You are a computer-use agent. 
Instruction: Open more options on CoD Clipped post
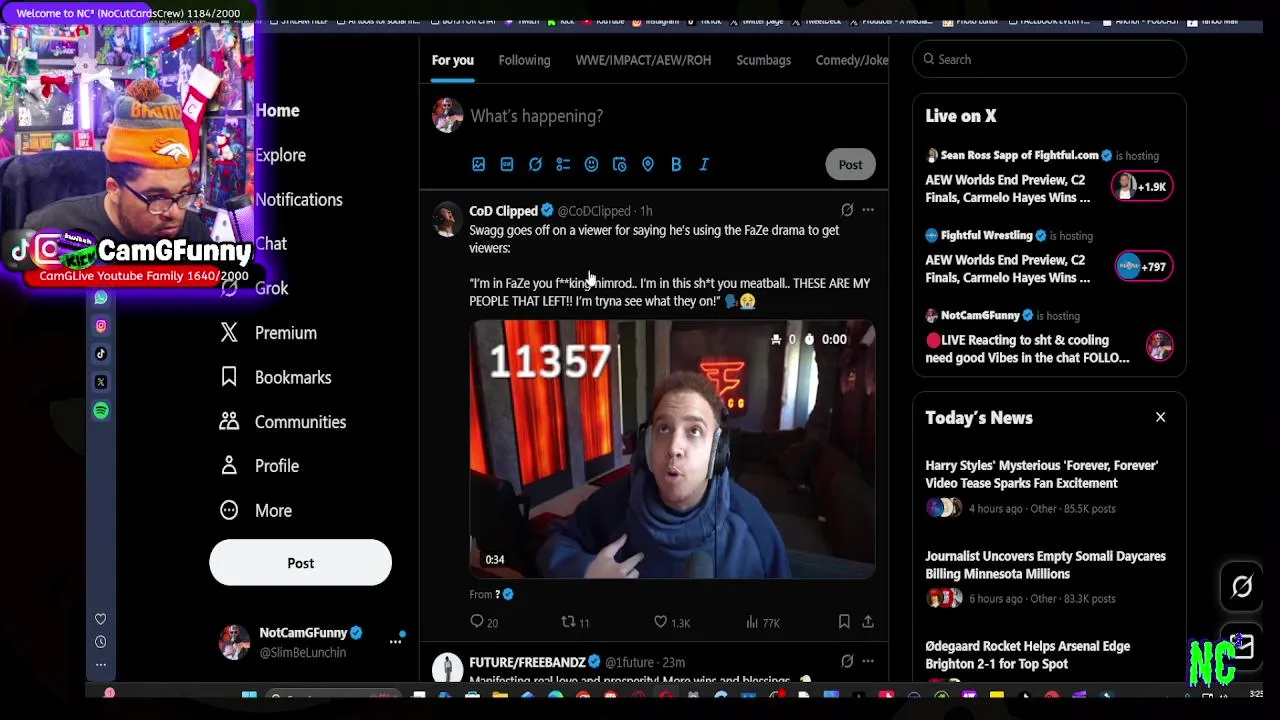pyautogui.click(x=868, y=210)
